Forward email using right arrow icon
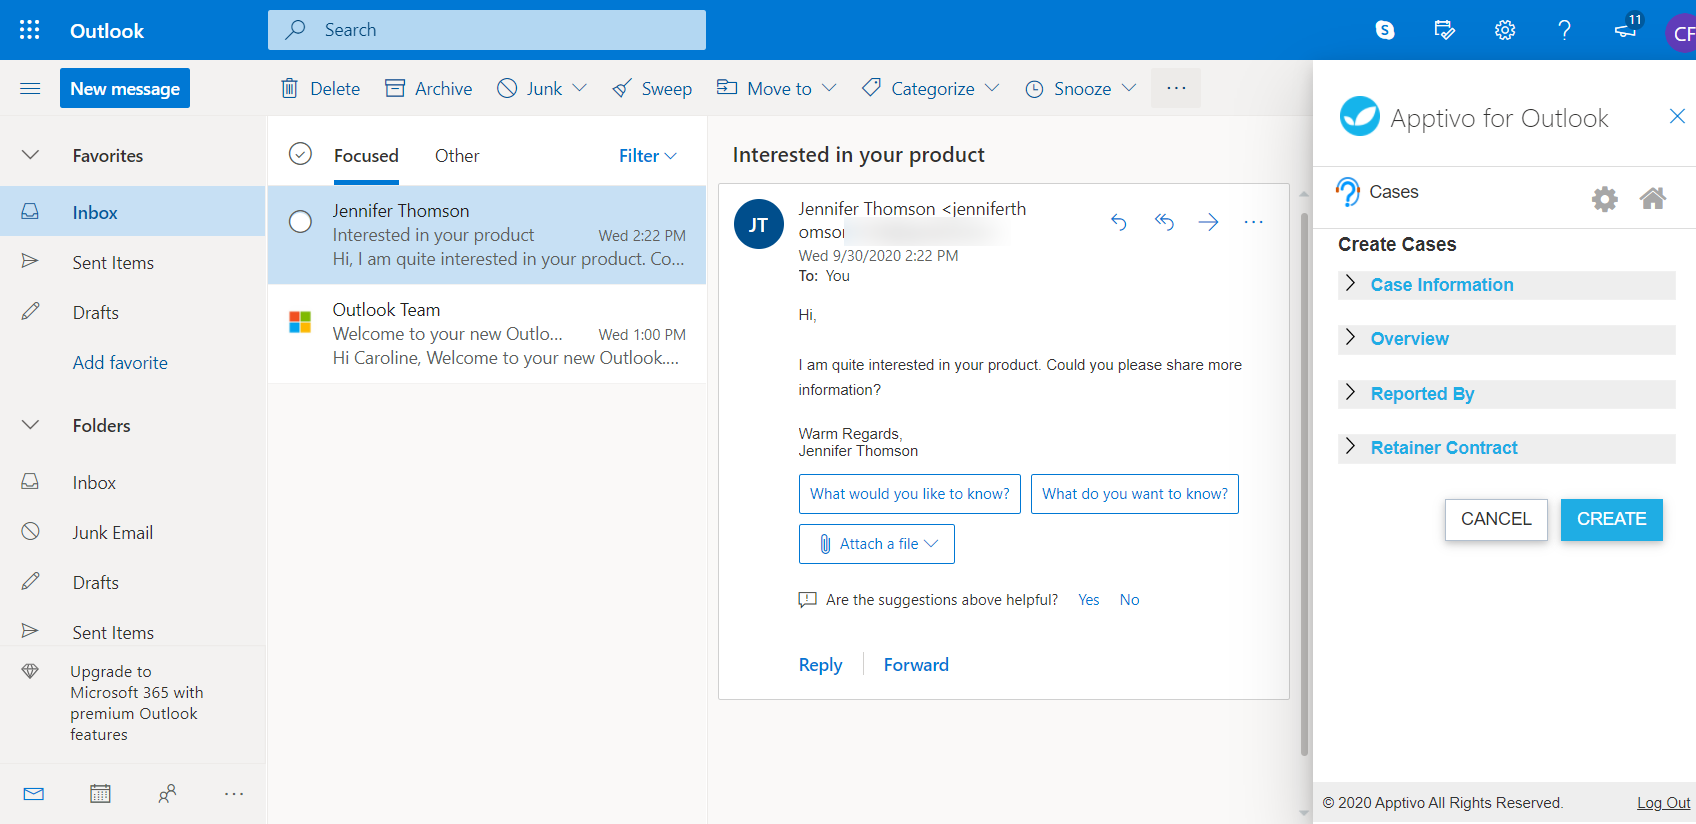The width and height of the screenshot is (1696, 824). [x=1209, y=222]
